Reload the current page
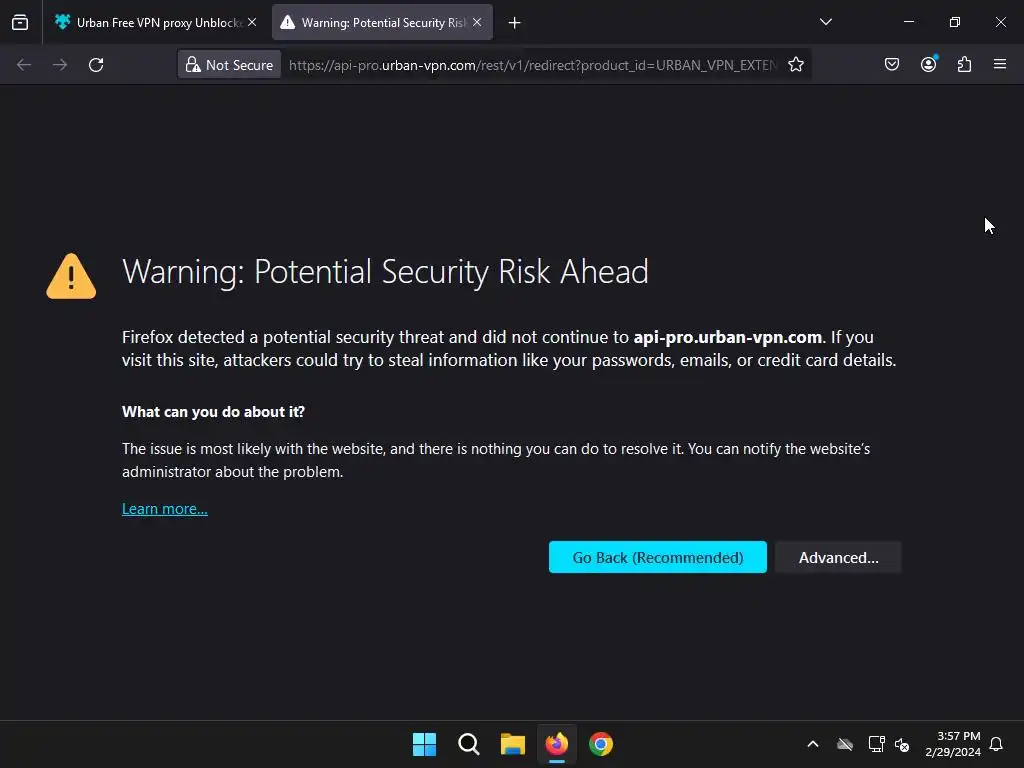This screenshot has height=768, width=1024. [96, 65]
